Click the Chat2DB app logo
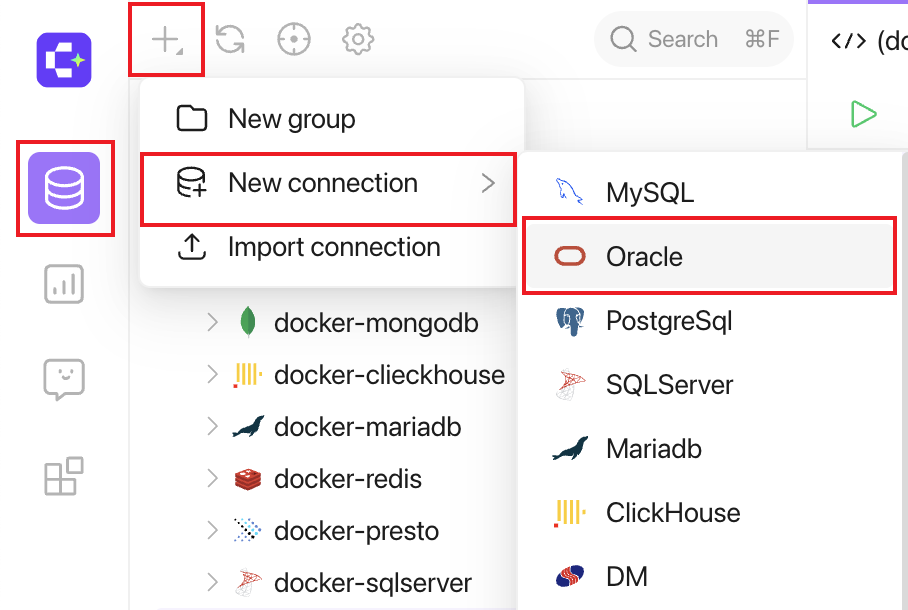Screen dimensions: 908x610 64,60
